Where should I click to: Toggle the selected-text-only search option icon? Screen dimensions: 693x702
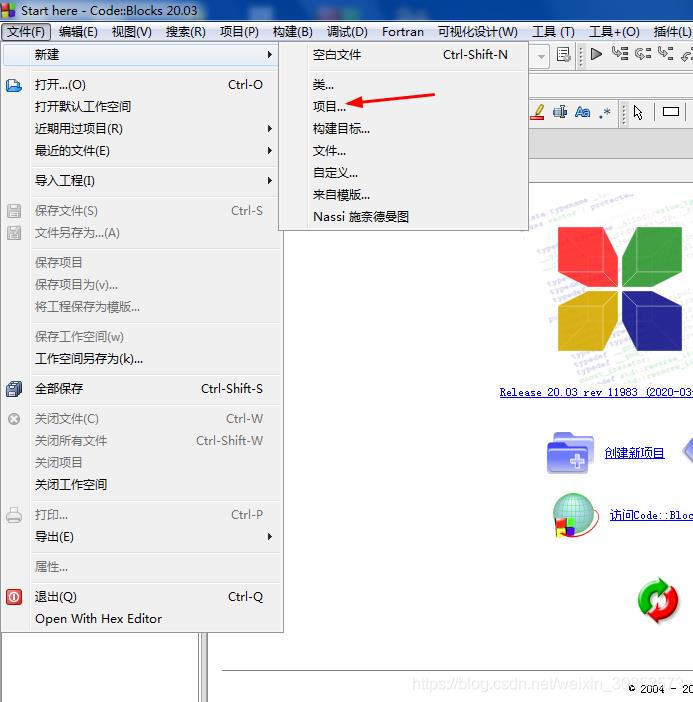pyautogui.click(x=560, y=112)
